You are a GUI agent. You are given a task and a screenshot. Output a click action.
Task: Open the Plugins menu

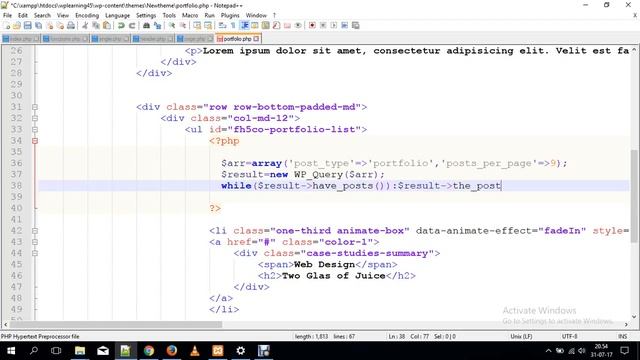click(x=230, y=15)
